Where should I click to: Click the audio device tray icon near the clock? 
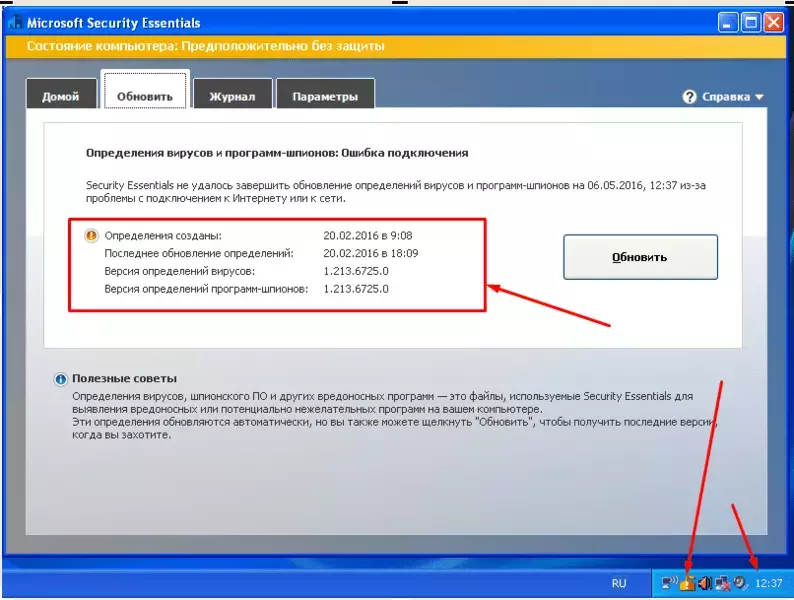[741, 583]
